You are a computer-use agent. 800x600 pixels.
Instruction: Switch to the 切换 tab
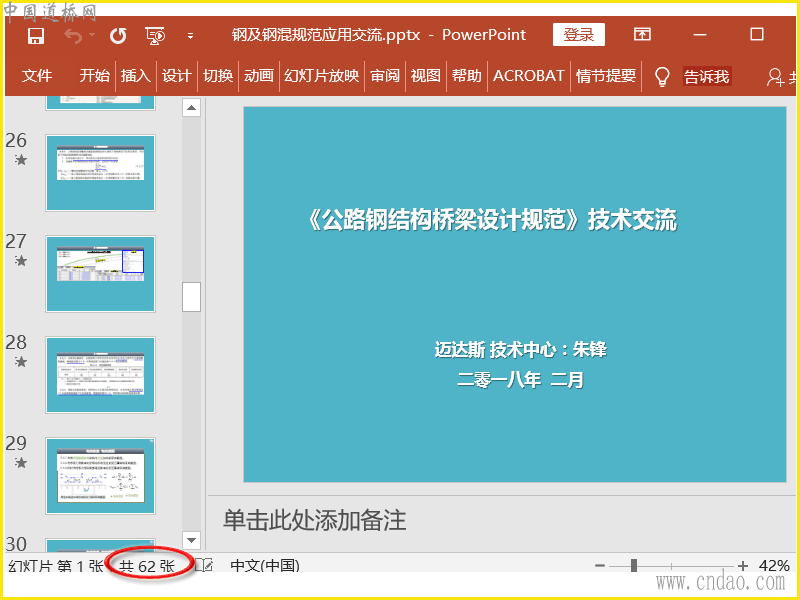point(218,76)
